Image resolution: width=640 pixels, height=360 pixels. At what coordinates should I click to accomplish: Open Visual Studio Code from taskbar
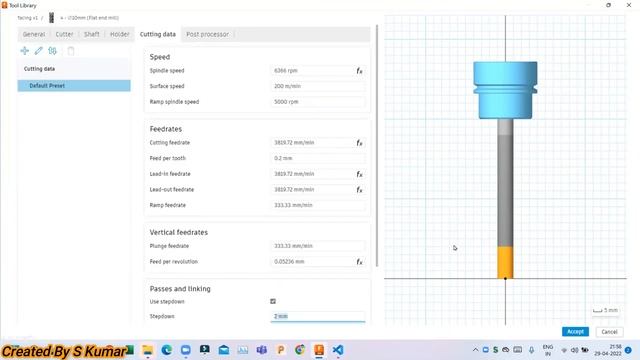(338, 350)
